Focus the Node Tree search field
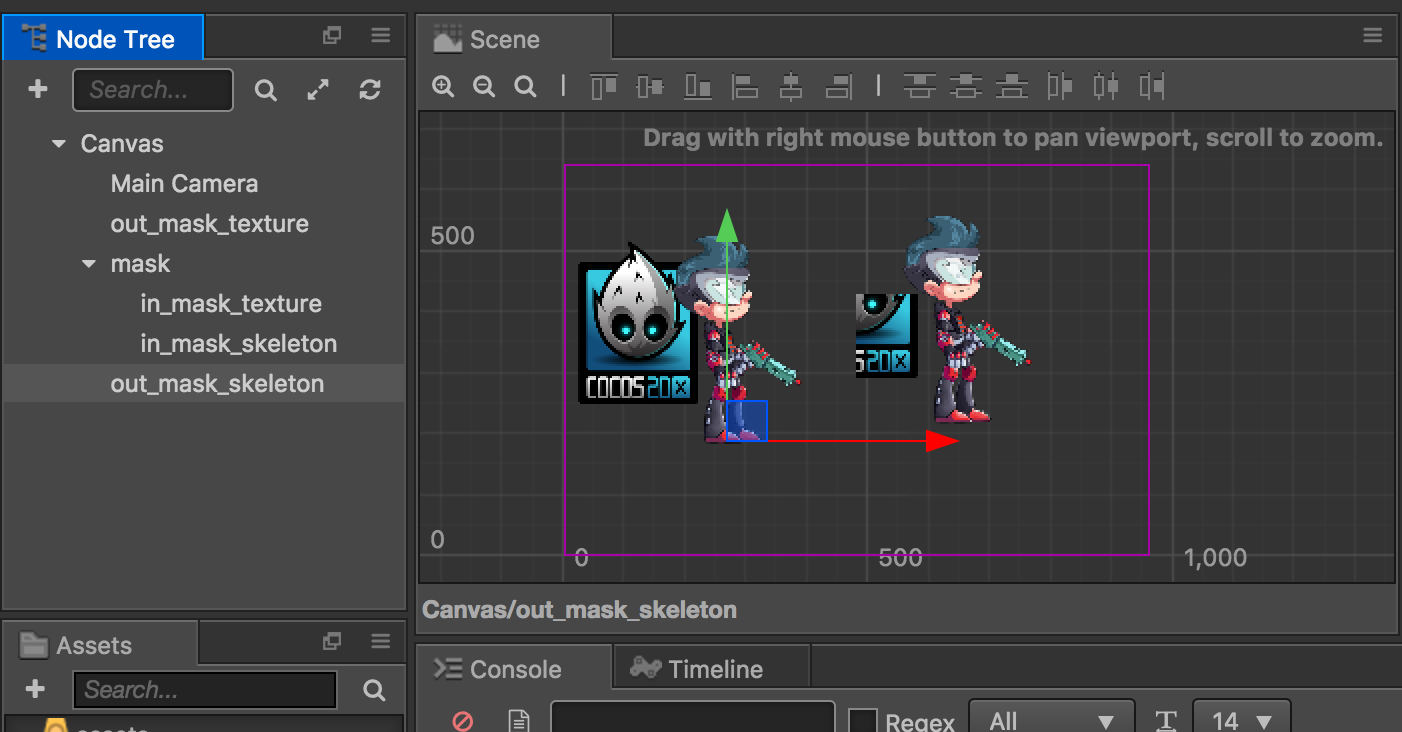This screenshot has height=732, width=1402. click(153, 90)
